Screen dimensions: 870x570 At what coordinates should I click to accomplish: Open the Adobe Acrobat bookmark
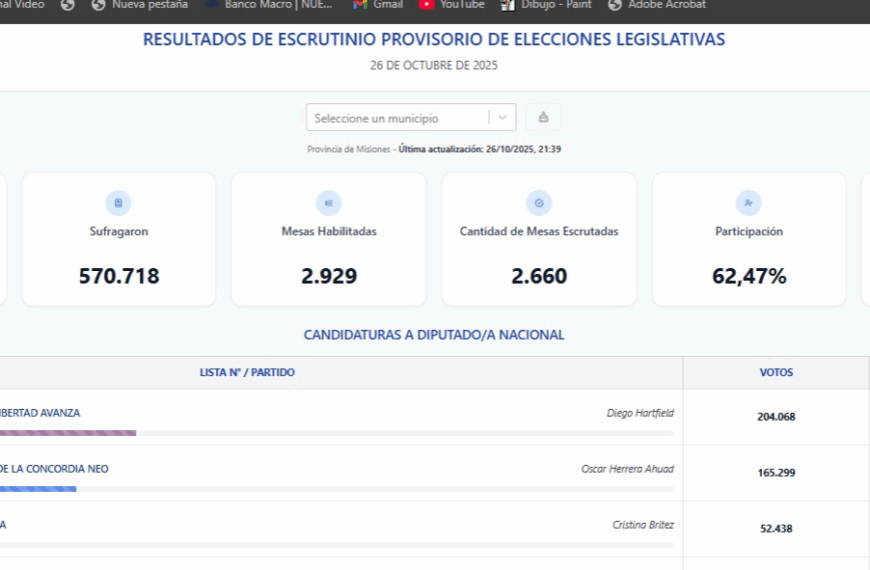pos(657,5)
